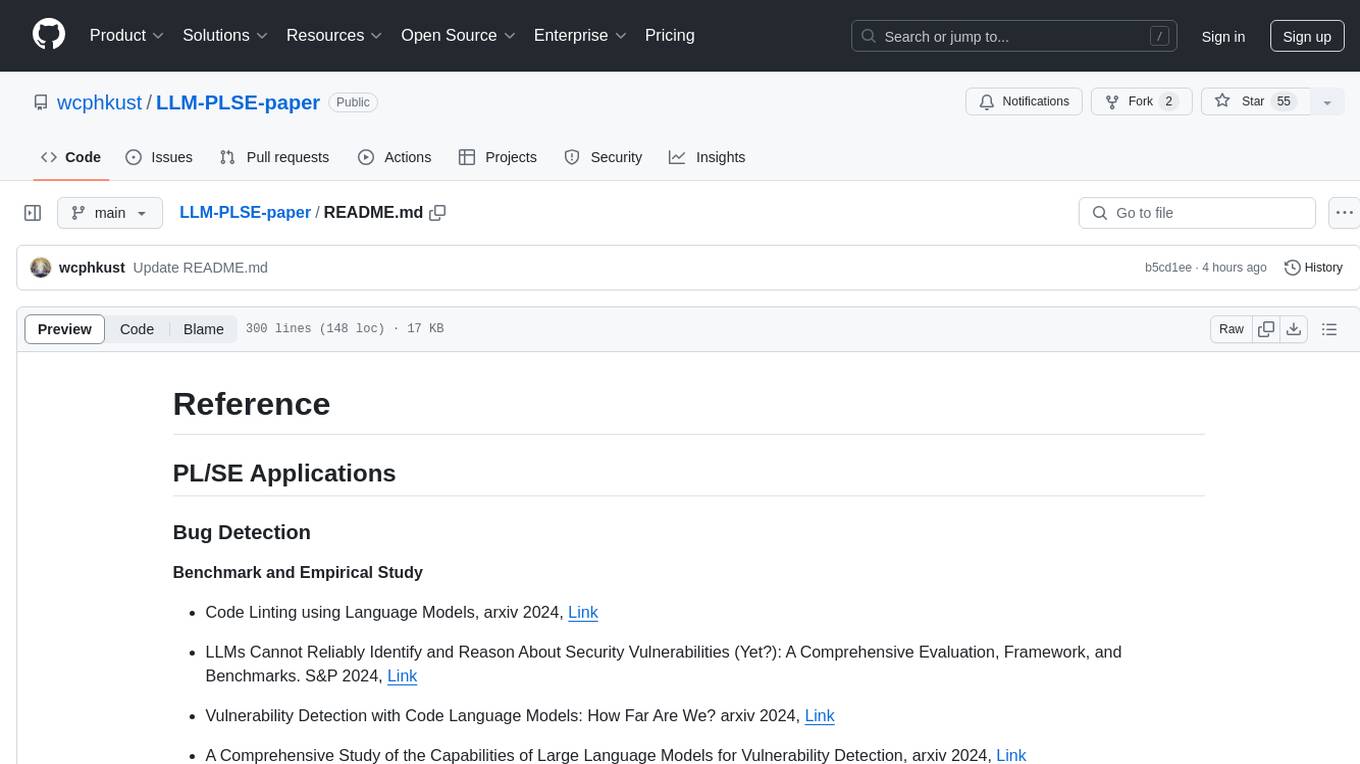Viewport: 1360px width, 764px height.
Task: Open the Update README.md commit message
Action: pyautogui.click(x=200, y=268)
